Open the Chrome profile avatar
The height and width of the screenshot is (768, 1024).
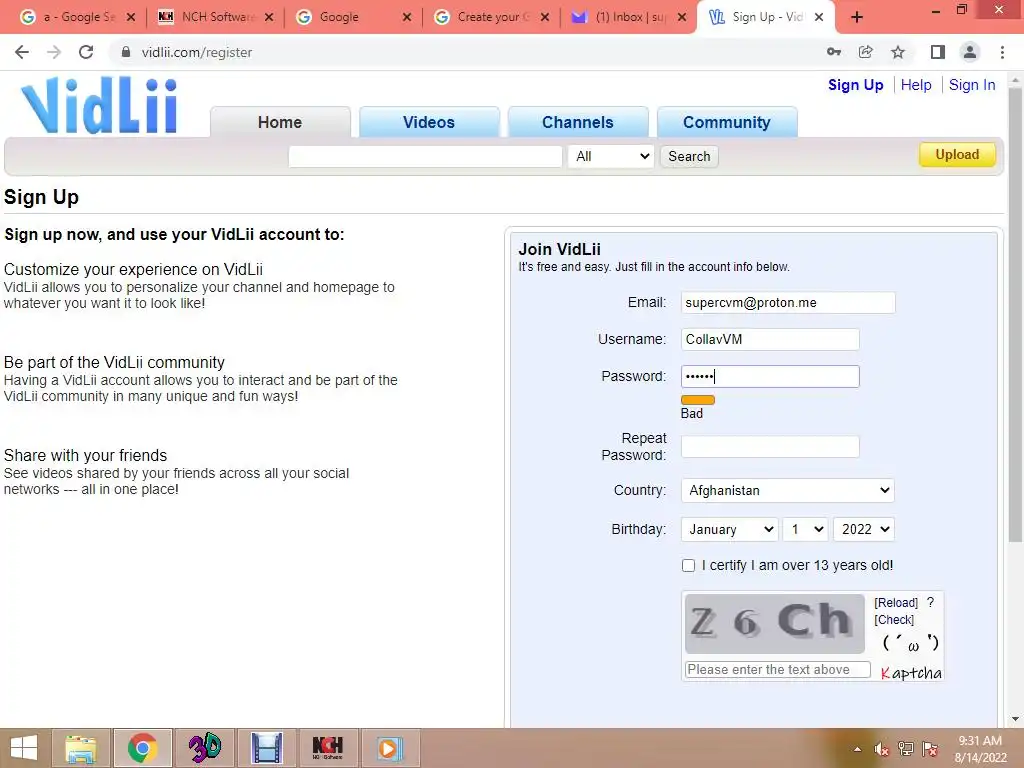pyautogui.click(x=970, y=52)
